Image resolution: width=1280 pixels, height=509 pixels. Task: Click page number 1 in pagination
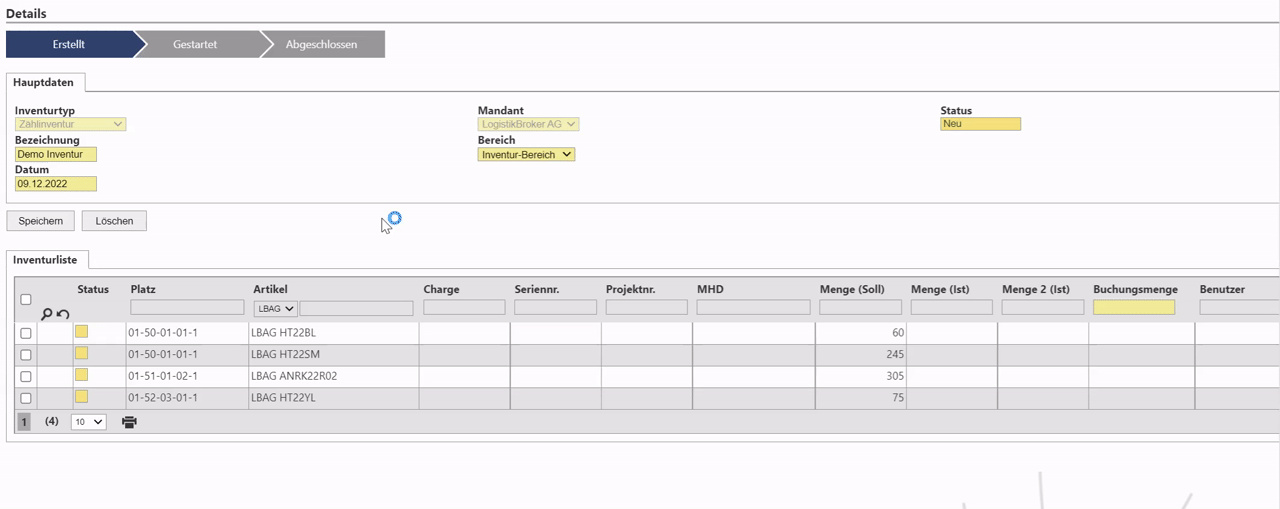(24, 422)
